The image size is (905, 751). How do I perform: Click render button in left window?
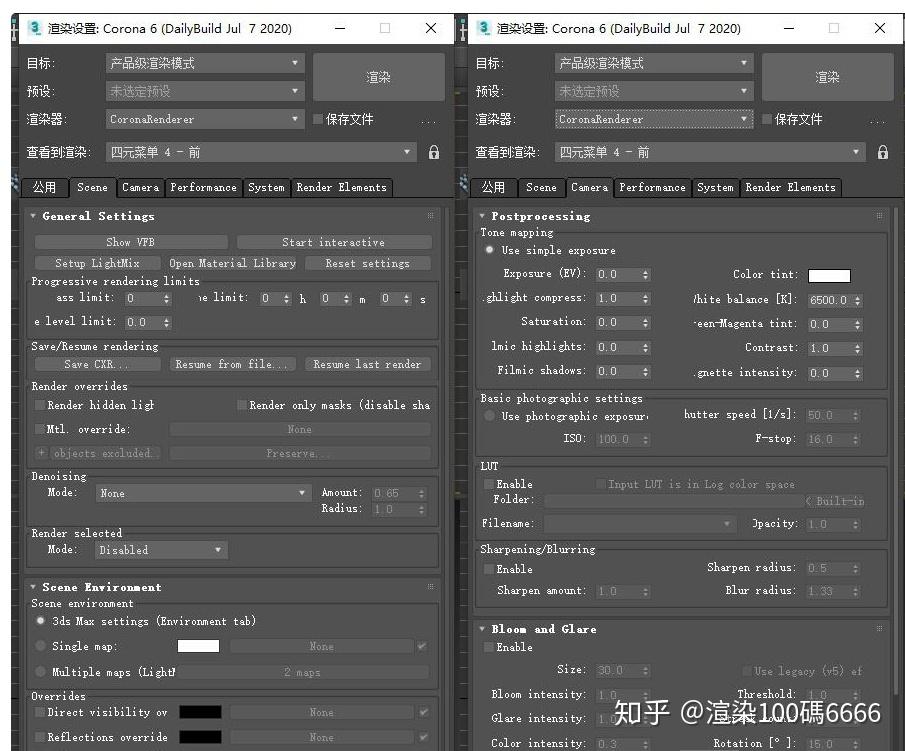tap(379, 77)
